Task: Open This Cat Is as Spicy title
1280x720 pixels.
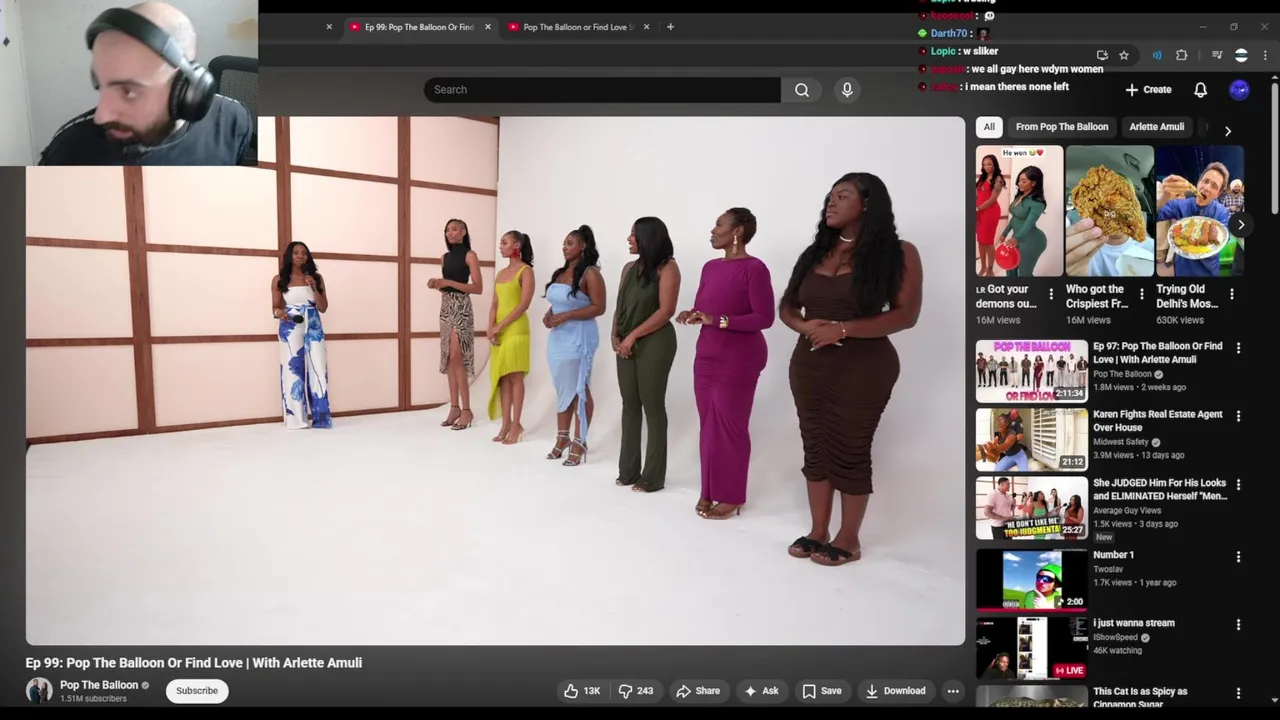Action: (1140, 698)
